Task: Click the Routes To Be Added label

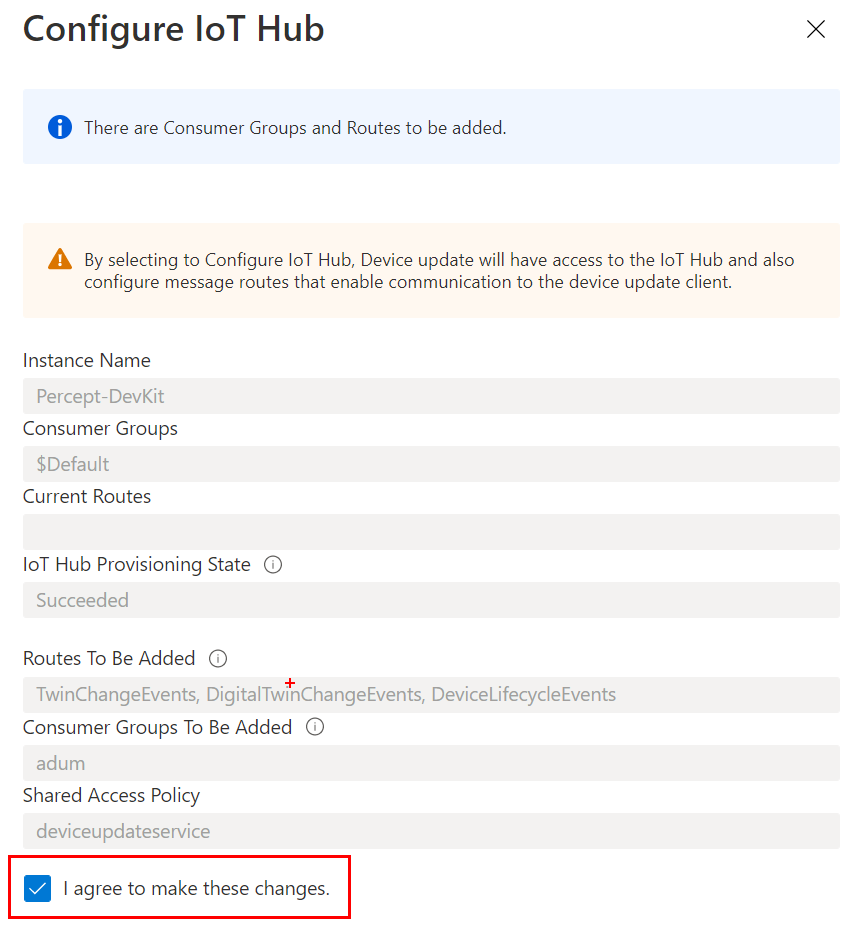Action: [x=109, y=658]
